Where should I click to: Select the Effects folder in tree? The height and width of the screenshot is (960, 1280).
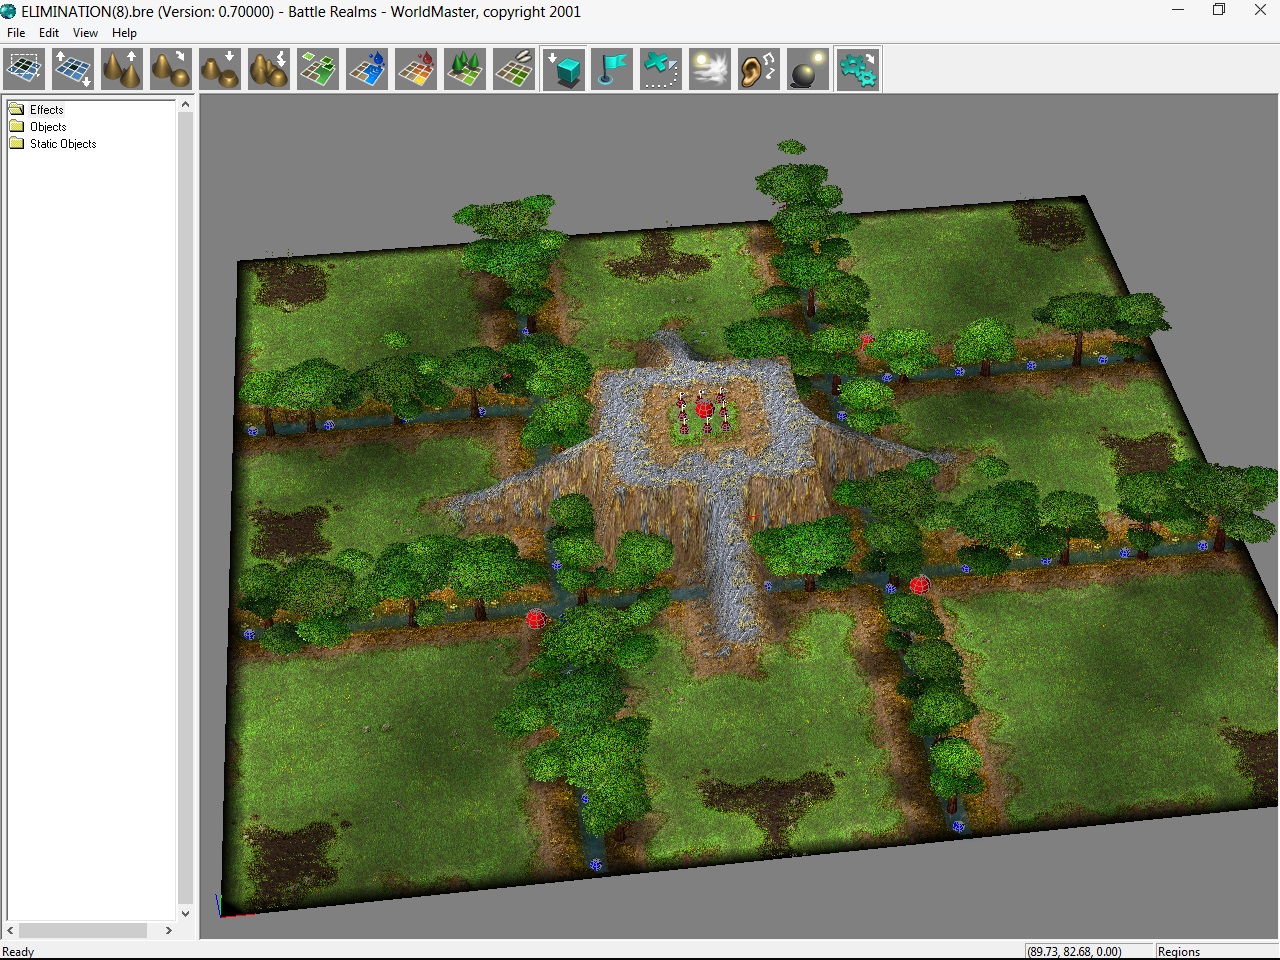pos(46,110)
